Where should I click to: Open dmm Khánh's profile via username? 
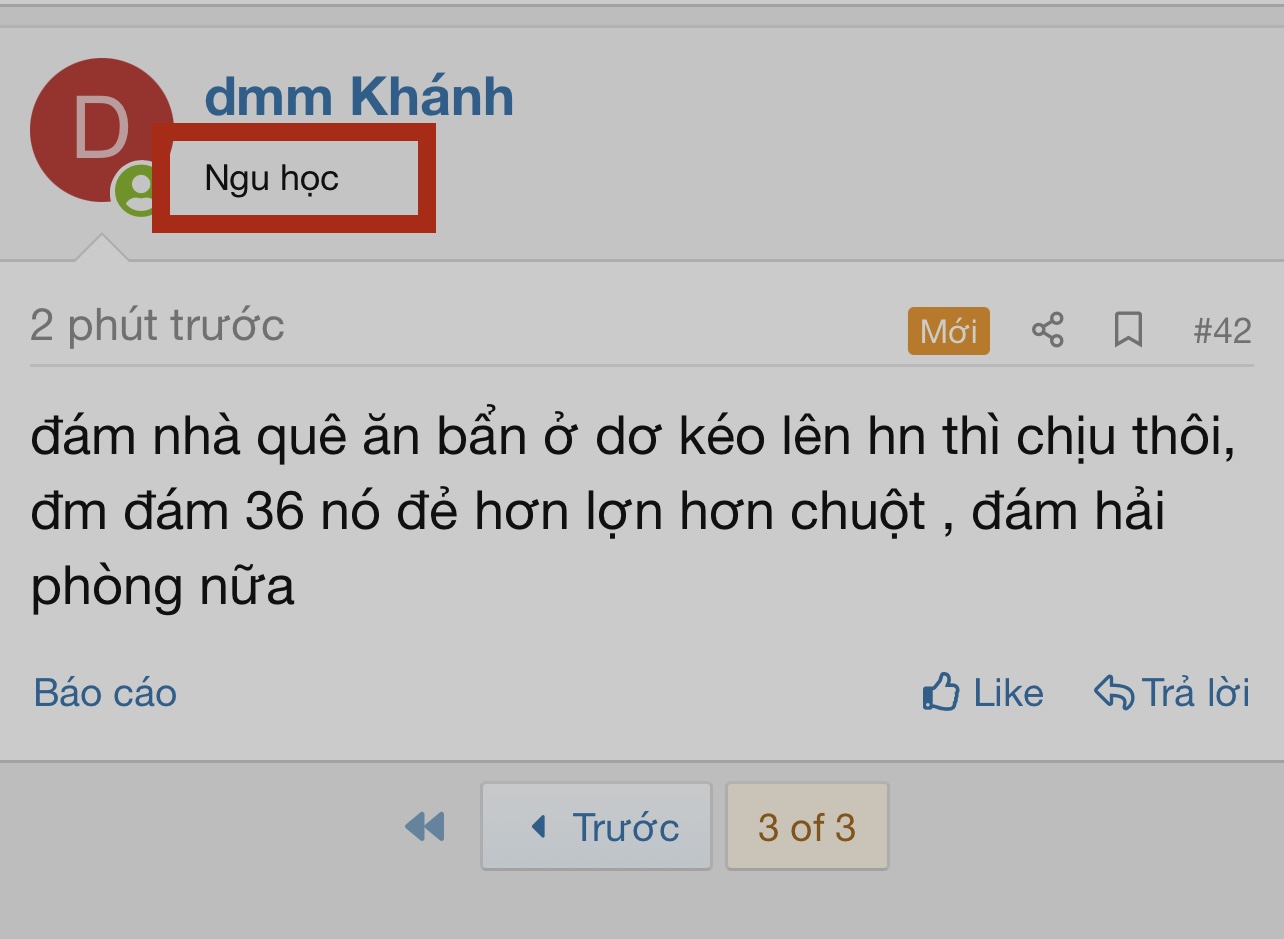coord(359,96)
